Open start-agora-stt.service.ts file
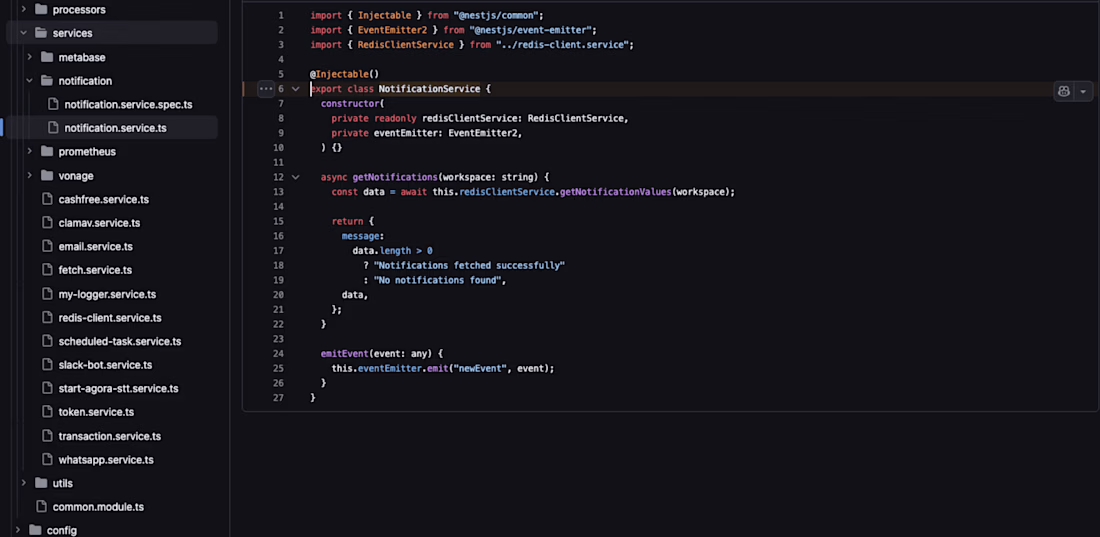Viewport: 1100px width, 537px height. point(119,389)
